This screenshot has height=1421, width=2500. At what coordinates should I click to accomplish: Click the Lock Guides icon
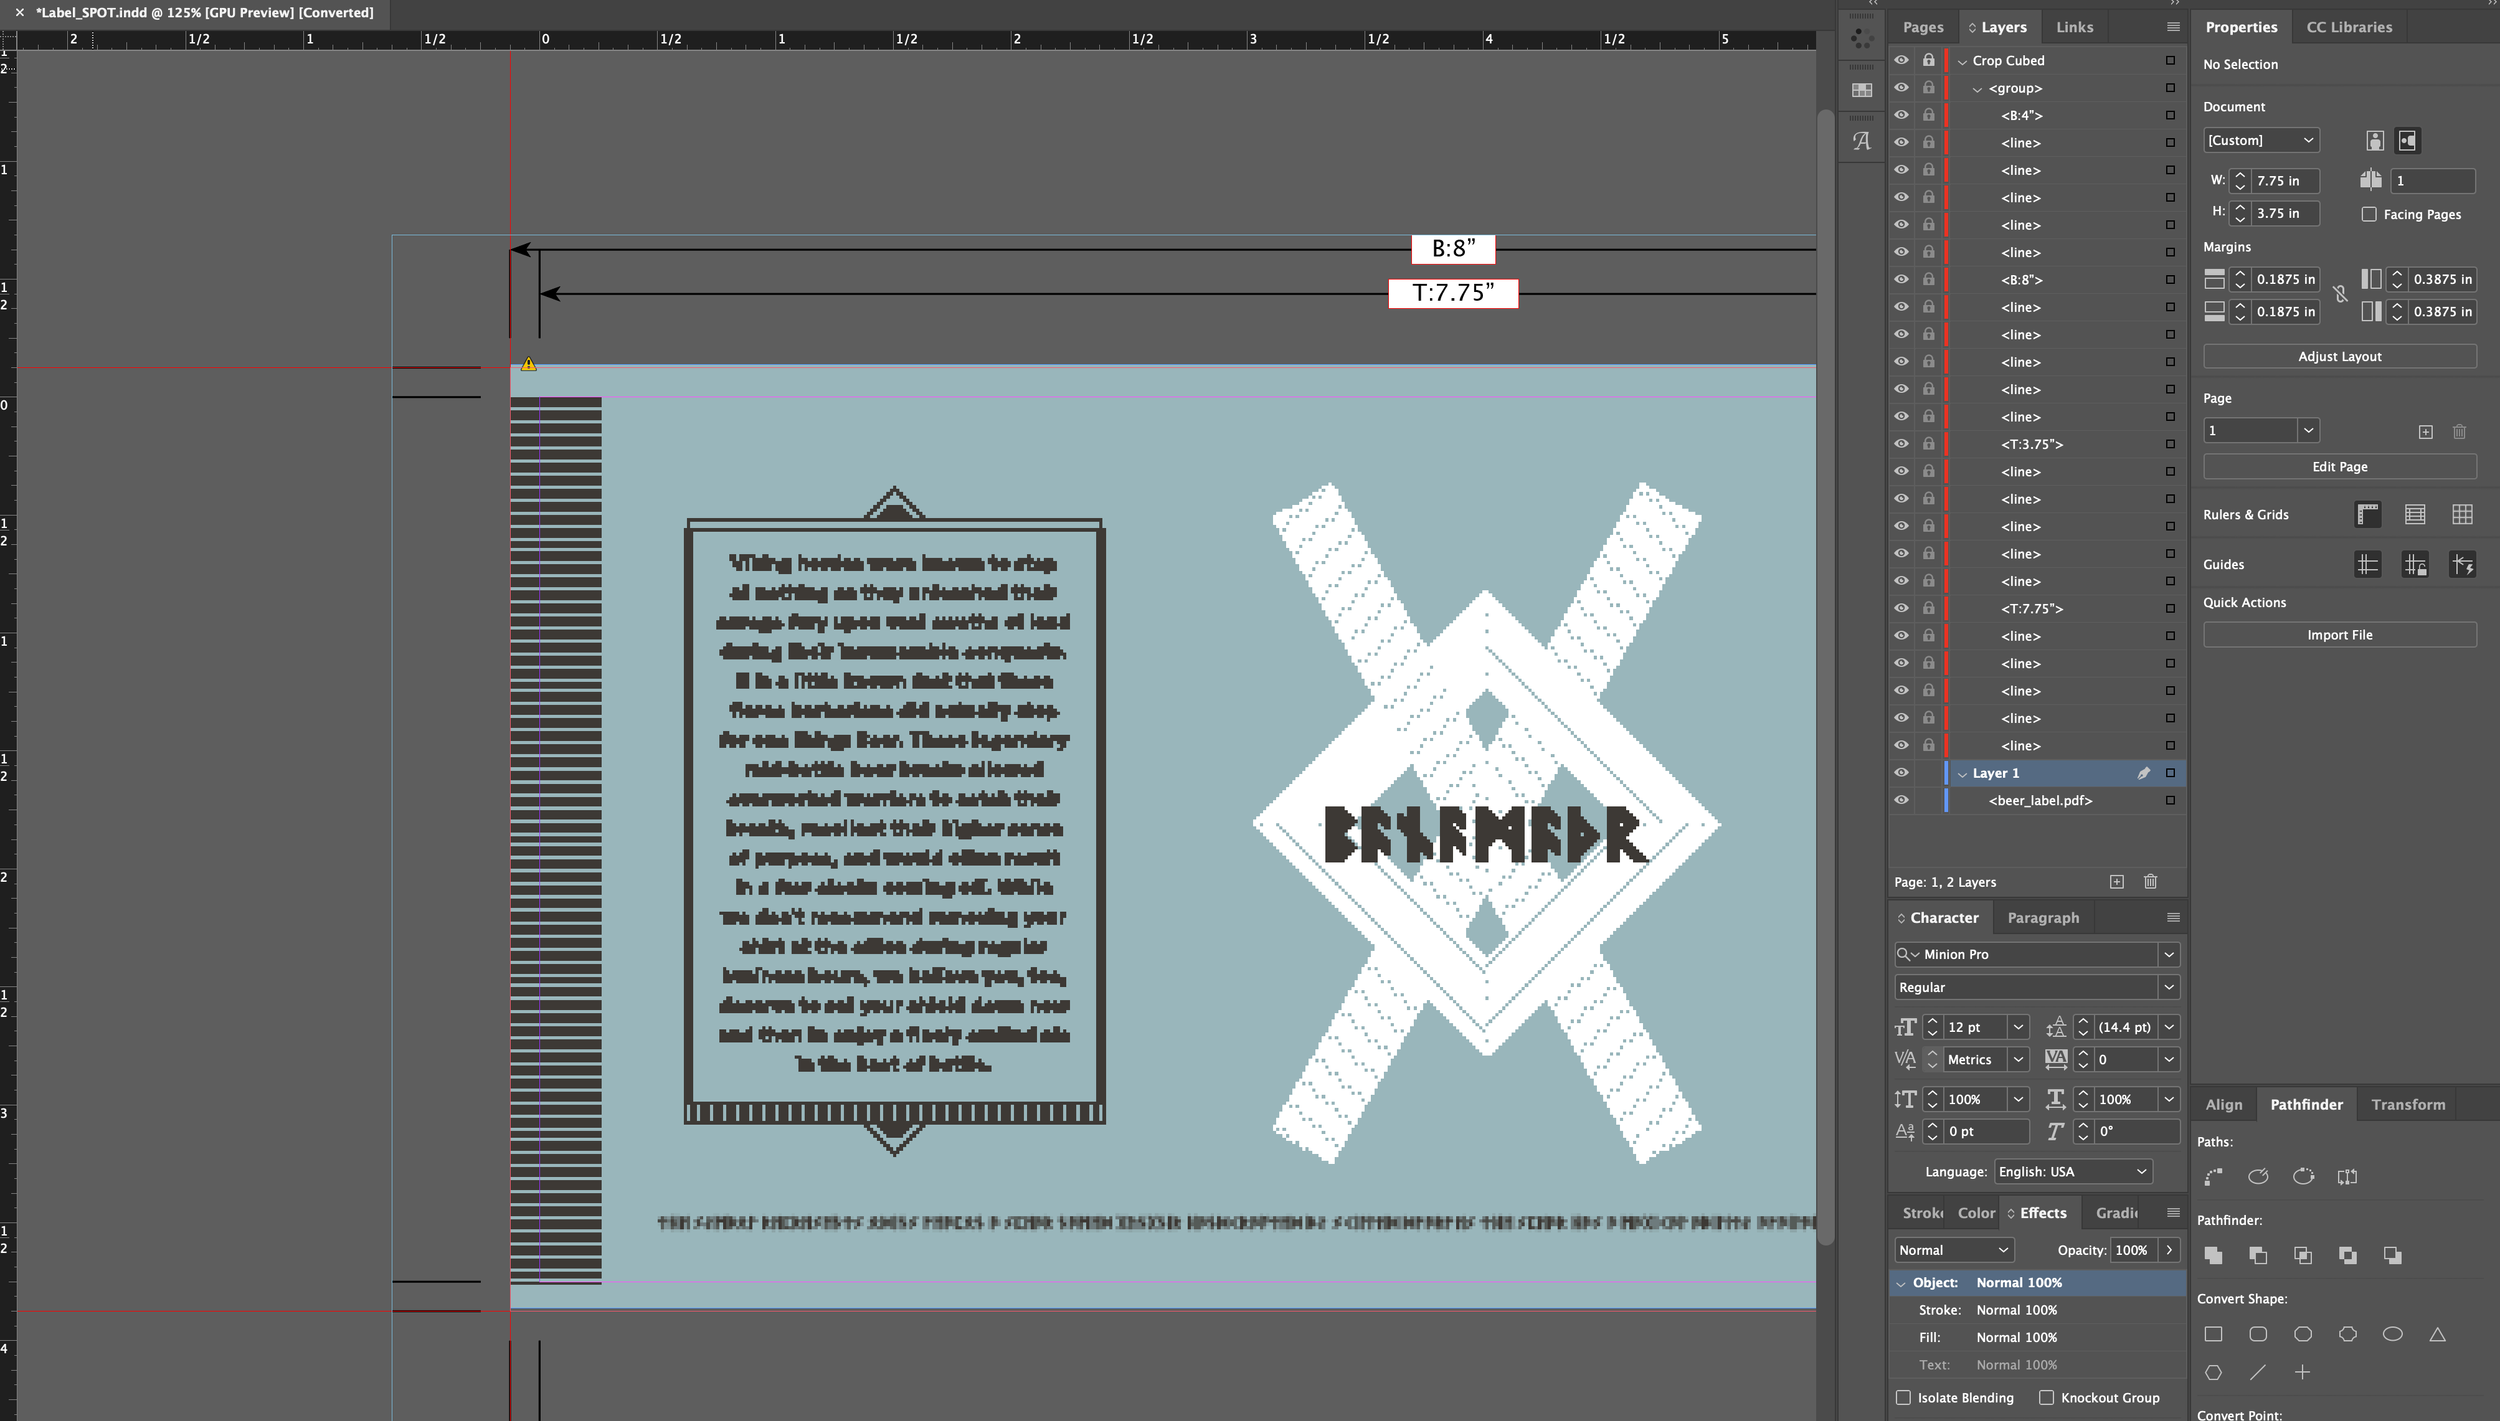[x=2415, y=565]
